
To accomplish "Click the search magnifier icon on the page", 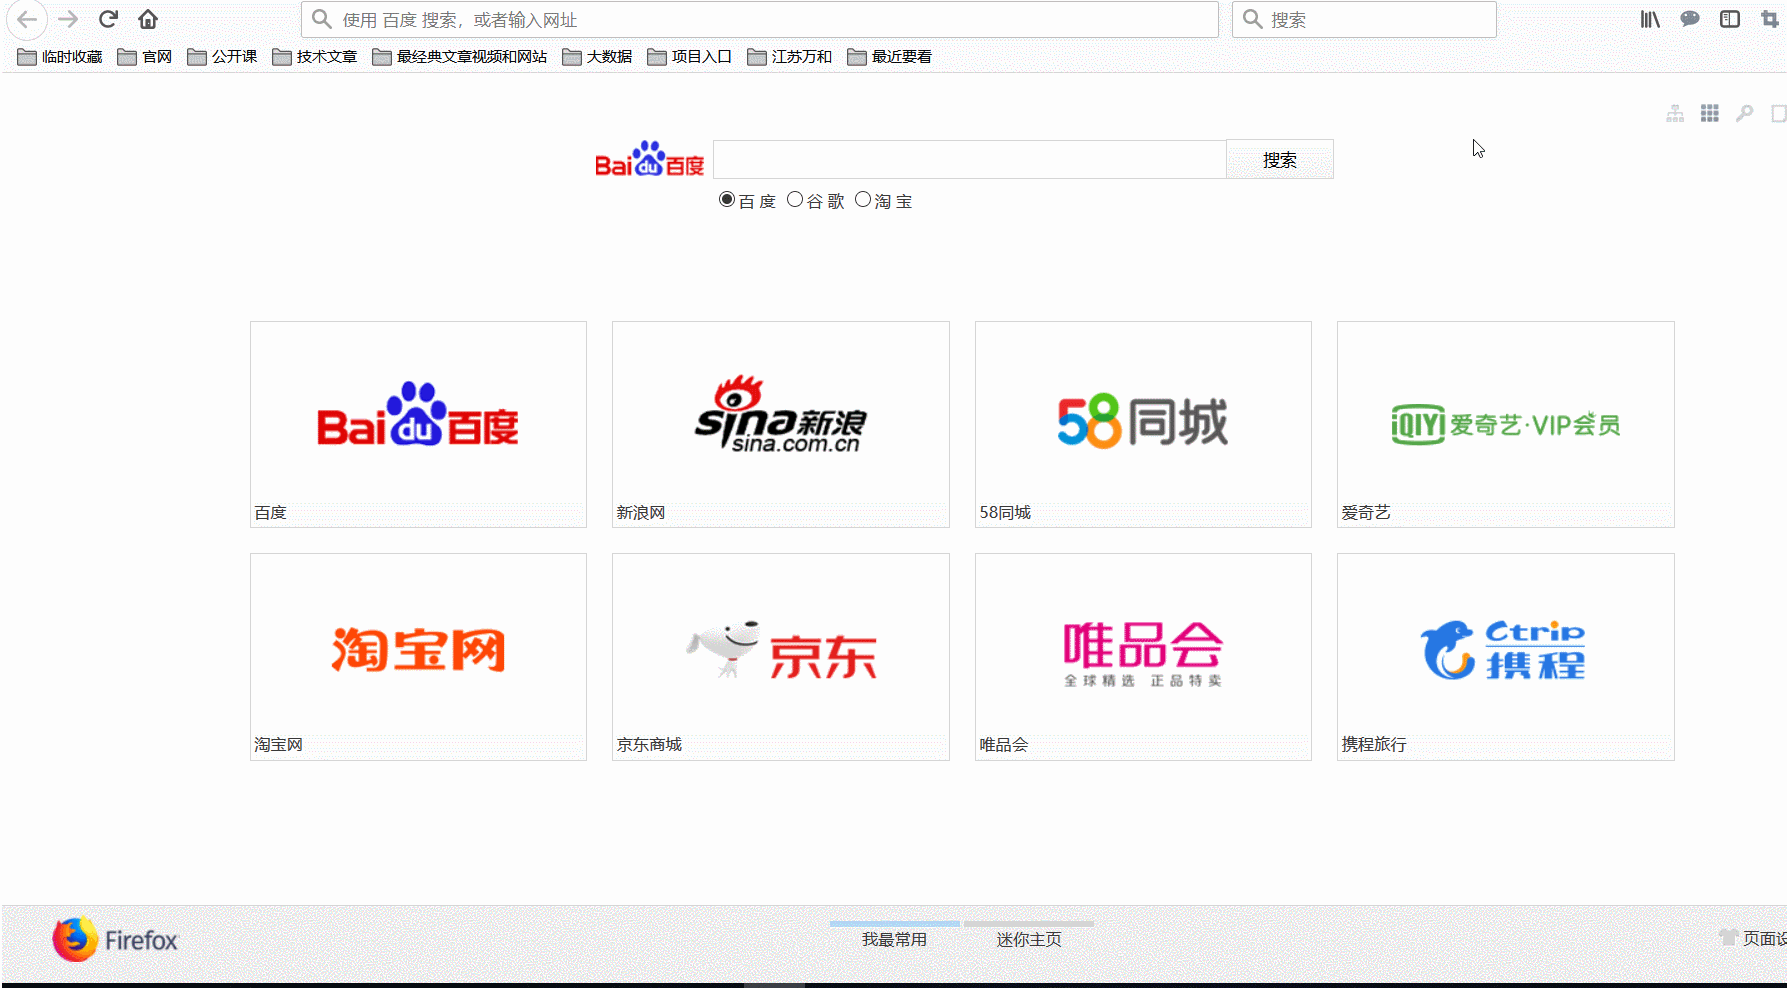I will pyautogui.click(x=1745, y=114).
